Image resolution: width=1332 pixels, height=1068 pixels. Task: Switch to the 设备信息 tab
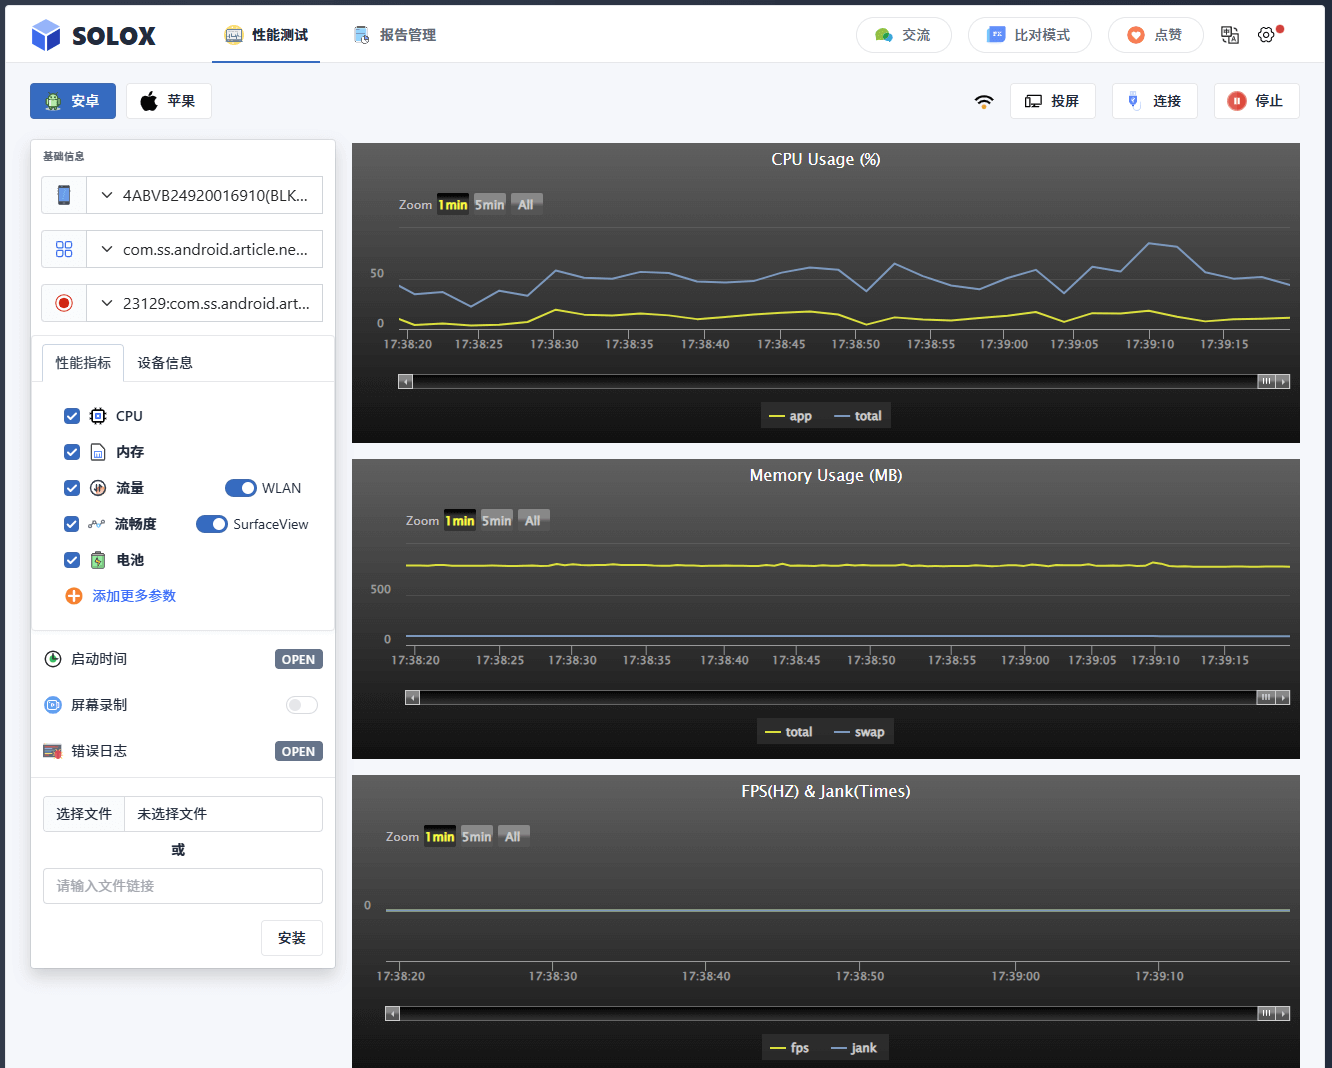[165, 363]
